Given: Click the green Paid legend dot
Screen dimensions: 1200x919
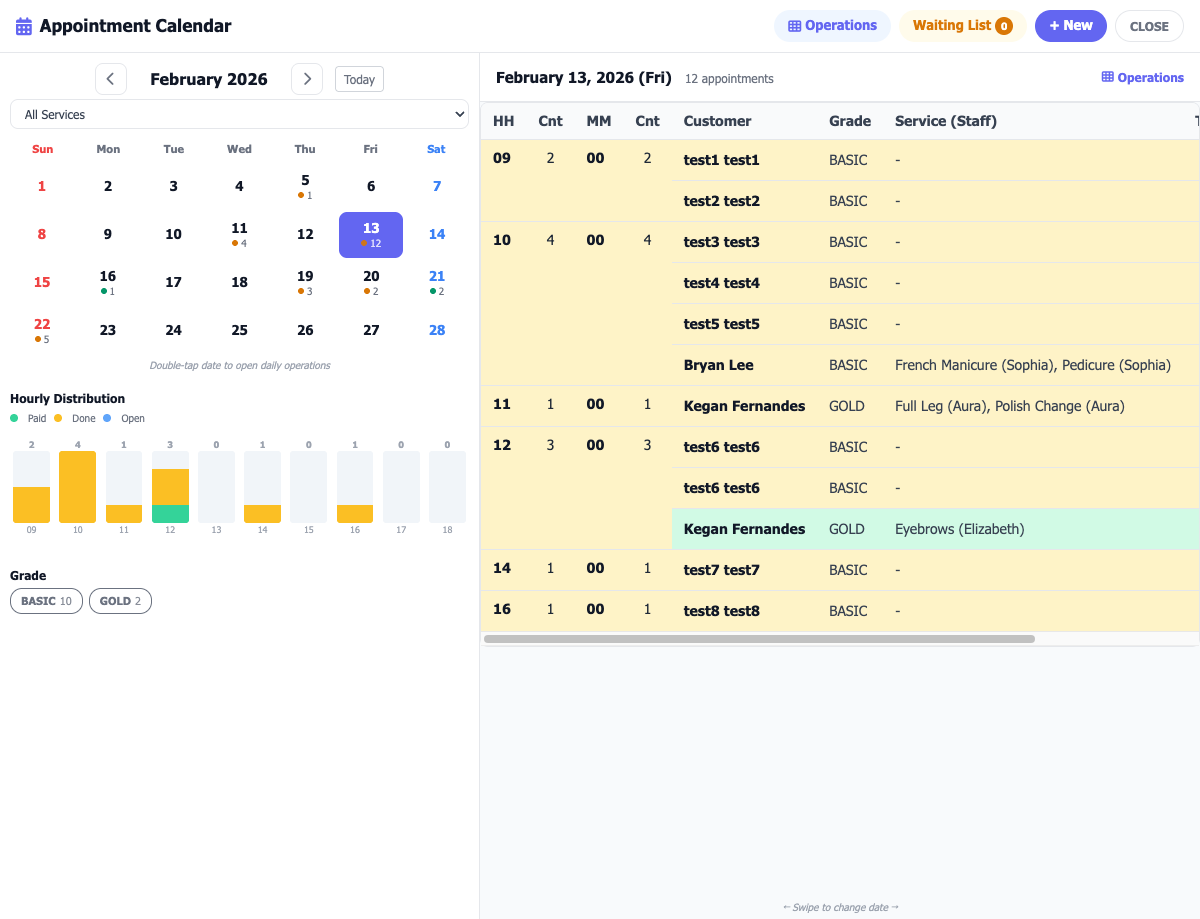Looking at the screenshot, I should click(15, 418).
